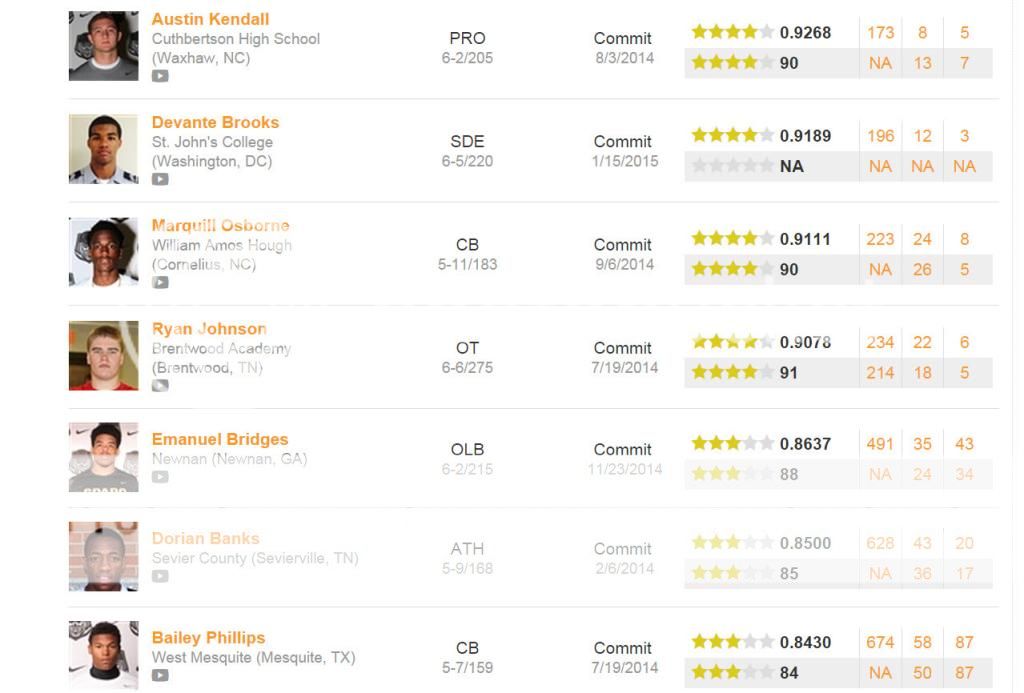Viewport: 1024px width, 693px height.
Task: Open Bailey Phillips' video icon
Action: [x=160, y=676]
